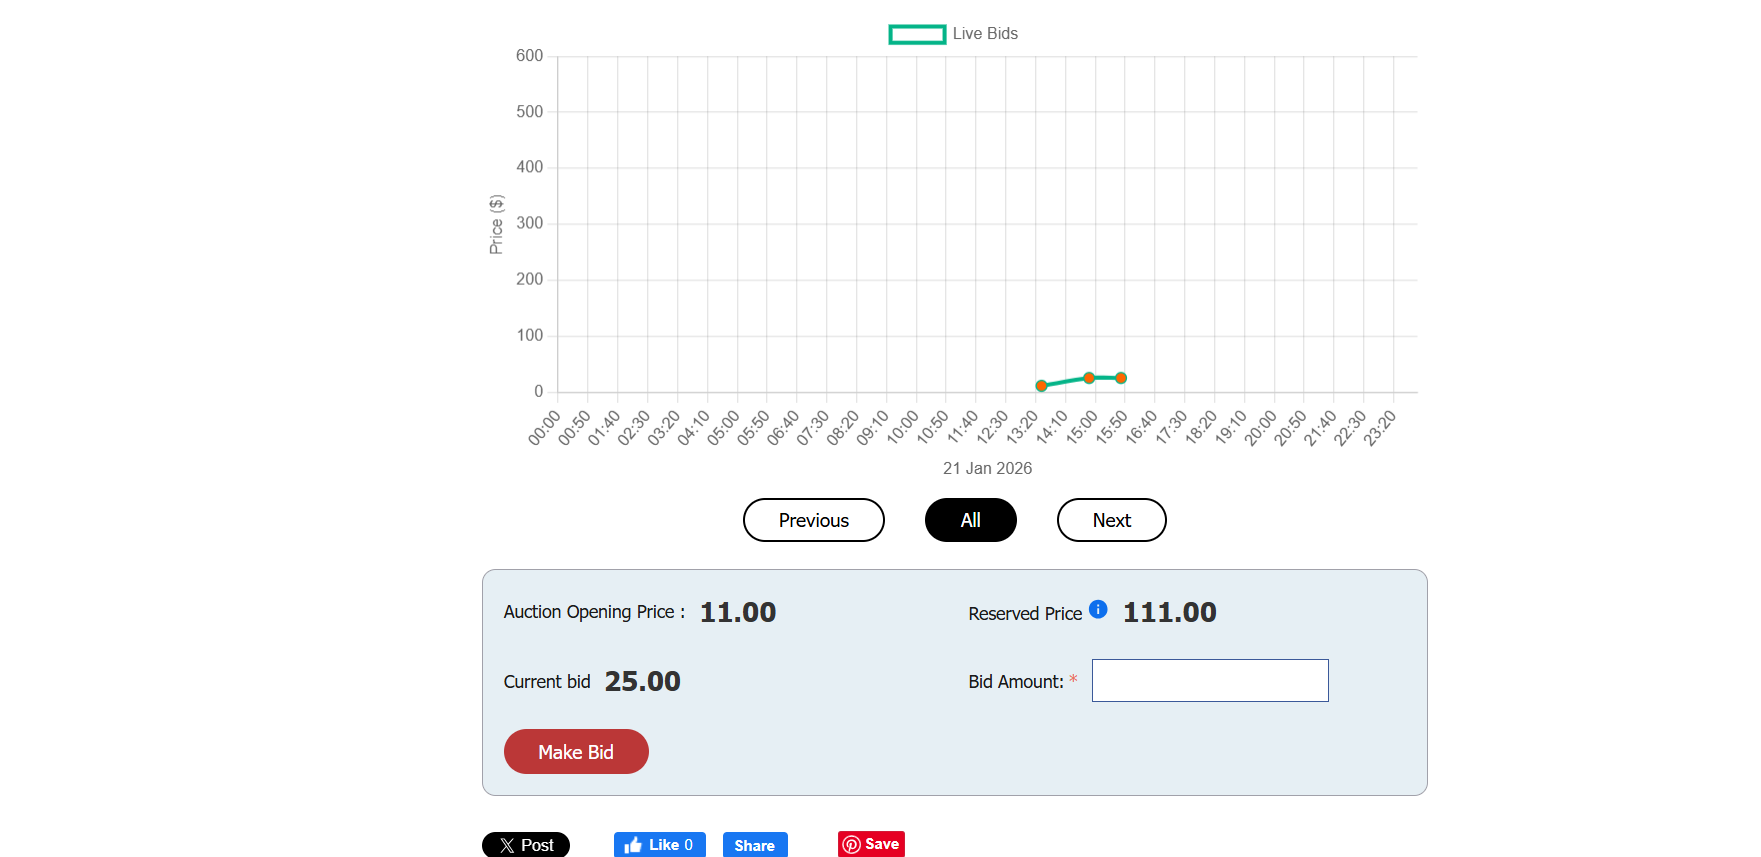Click the Facebook thumbs-up icon

[x=633, y=845]
